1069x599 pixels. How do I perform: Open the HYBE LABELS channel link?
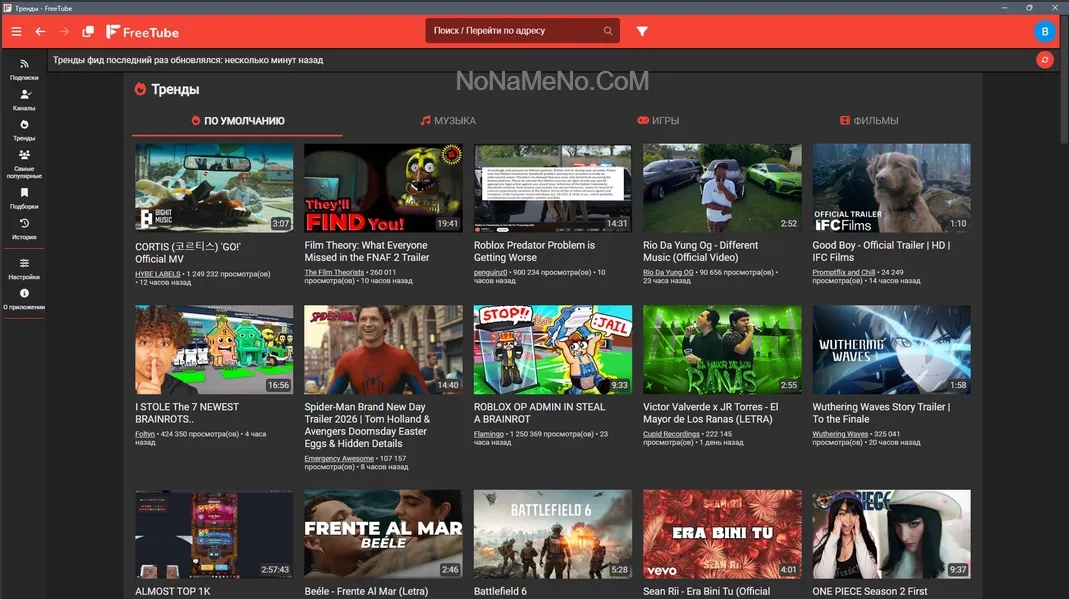pos(158,273)
